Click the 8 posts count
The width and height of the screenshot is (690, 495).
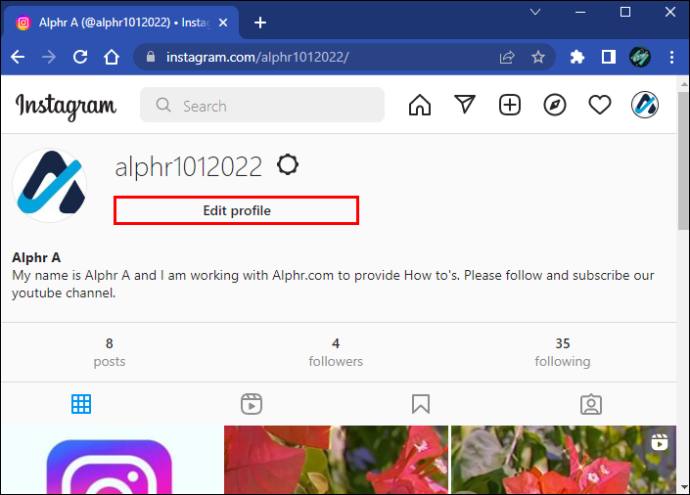109,352
